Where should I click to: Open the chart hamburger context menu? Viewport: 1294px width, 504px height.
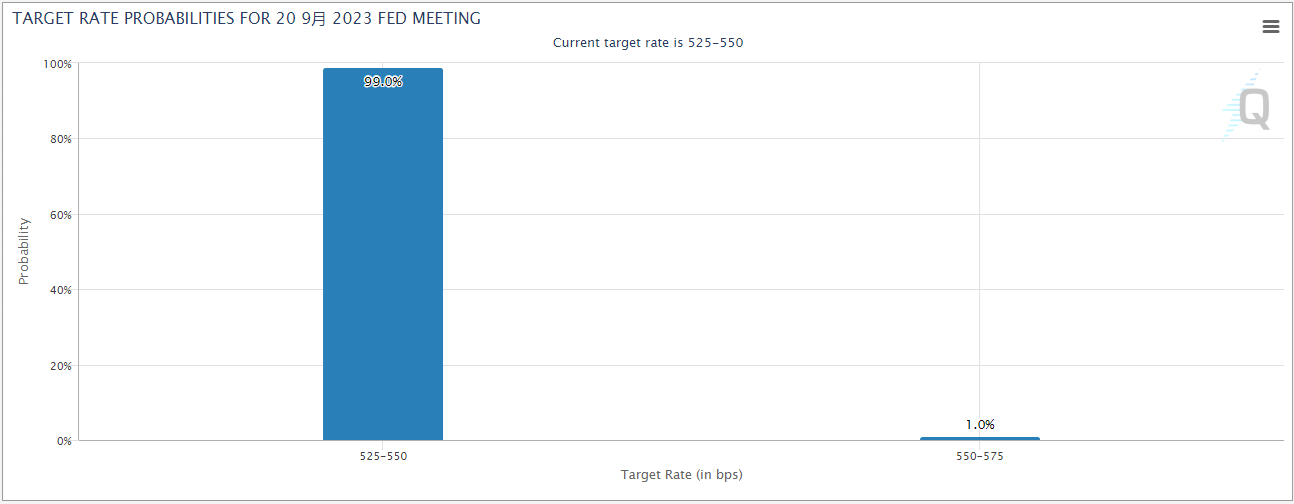click(1271, 27)
